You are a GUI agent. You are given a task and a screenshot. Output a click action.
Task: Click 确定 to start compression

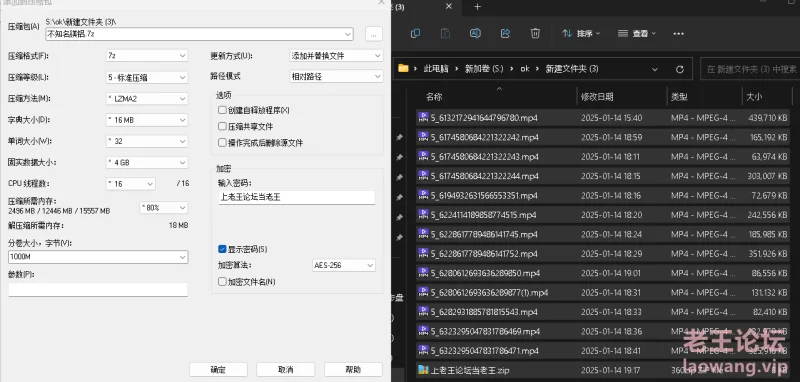[x=218, y=370]
